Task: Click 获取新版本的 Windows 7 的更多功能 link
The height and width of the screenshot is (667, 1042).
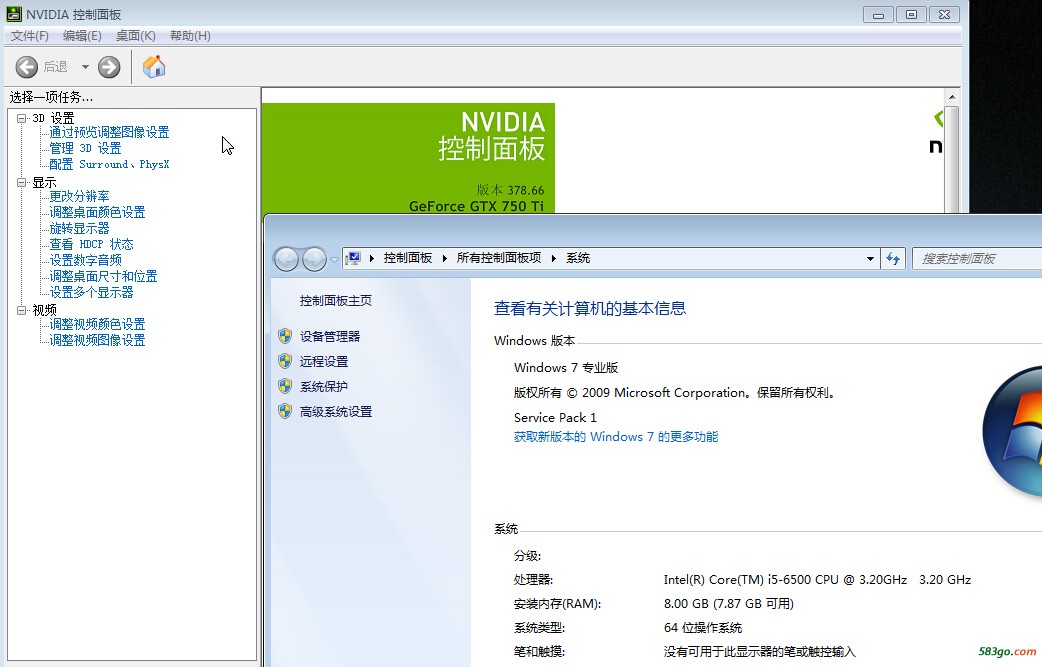Action: [x=616, y=436]
